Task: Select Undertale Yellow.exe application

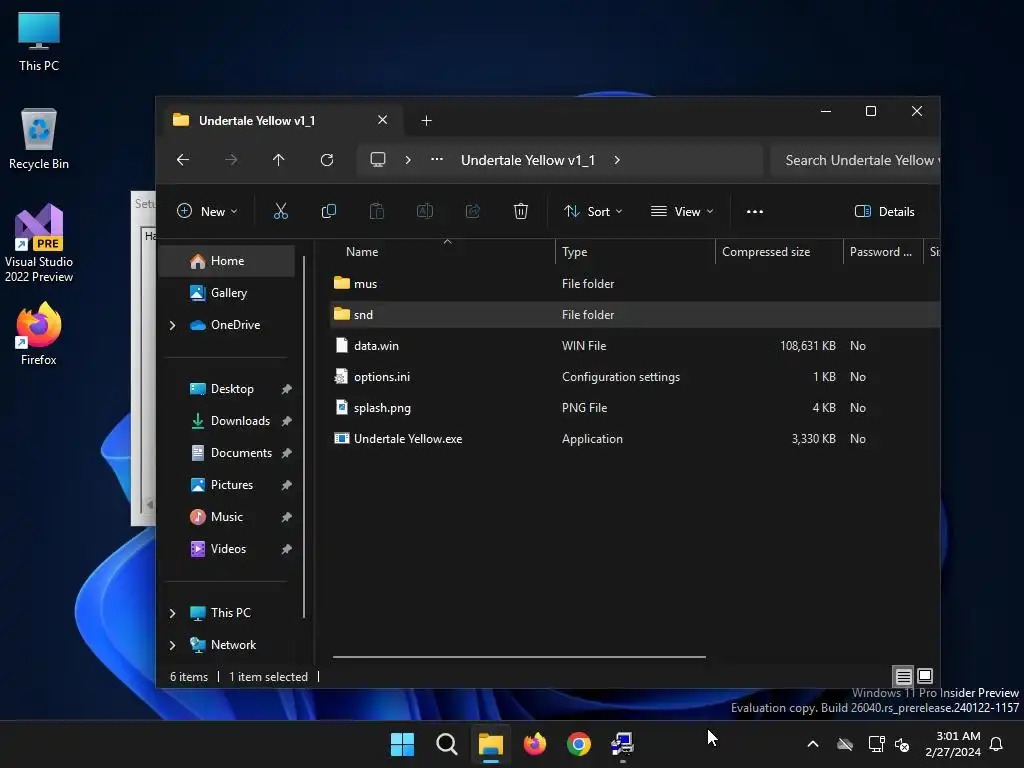Action: point(636,439)
